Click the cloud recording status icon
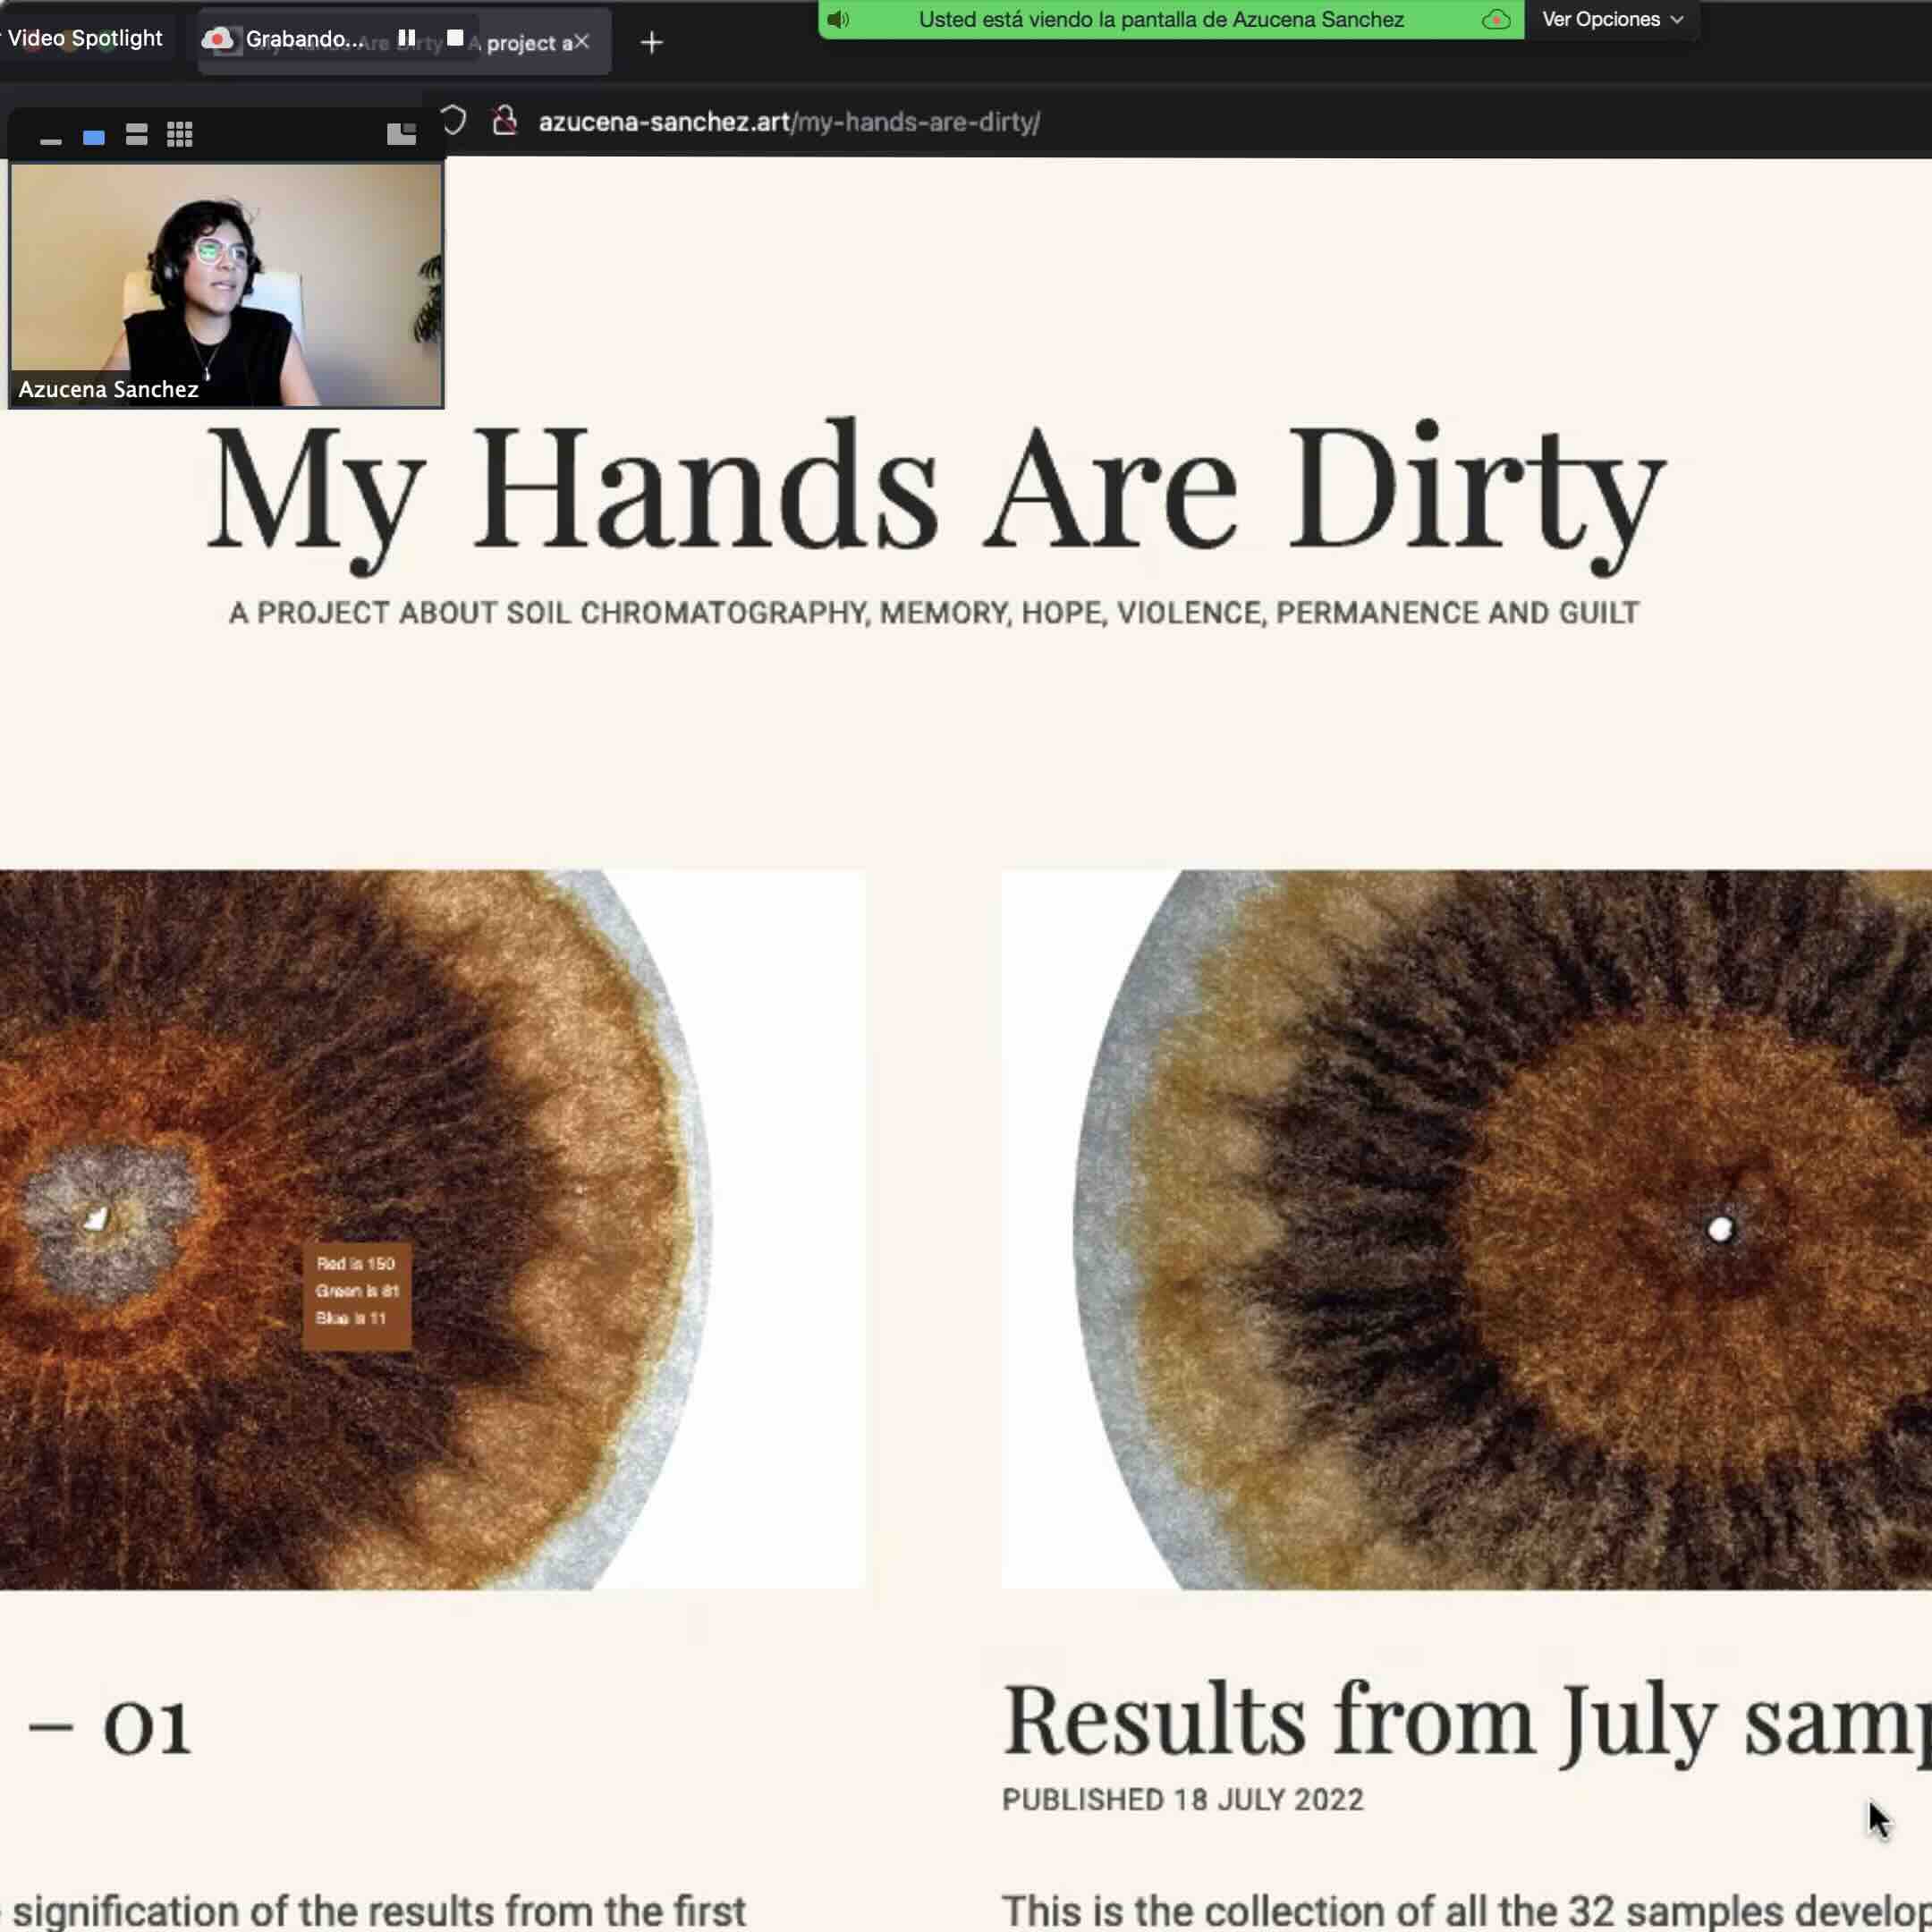Viewport: 1932px width, 1932px height. 217,39
